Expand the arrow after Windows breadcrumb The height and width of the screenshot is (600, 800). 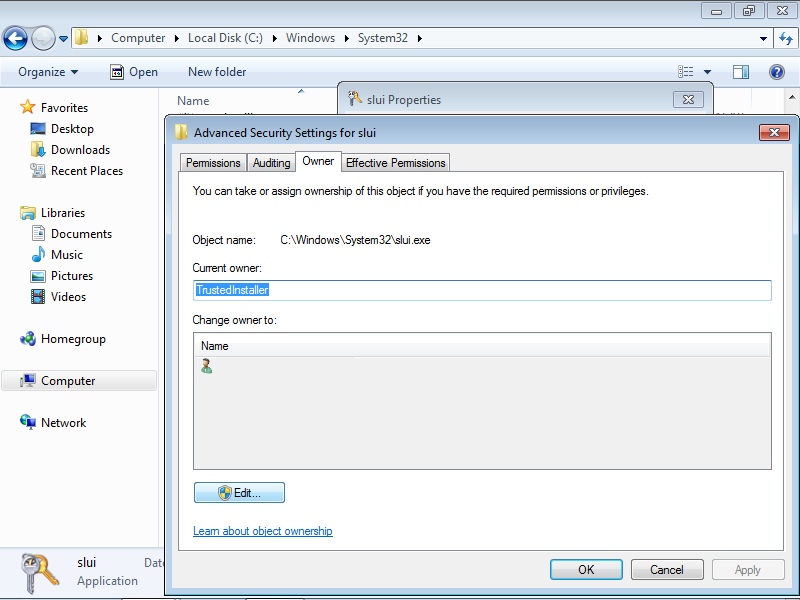tap(346, 38)
